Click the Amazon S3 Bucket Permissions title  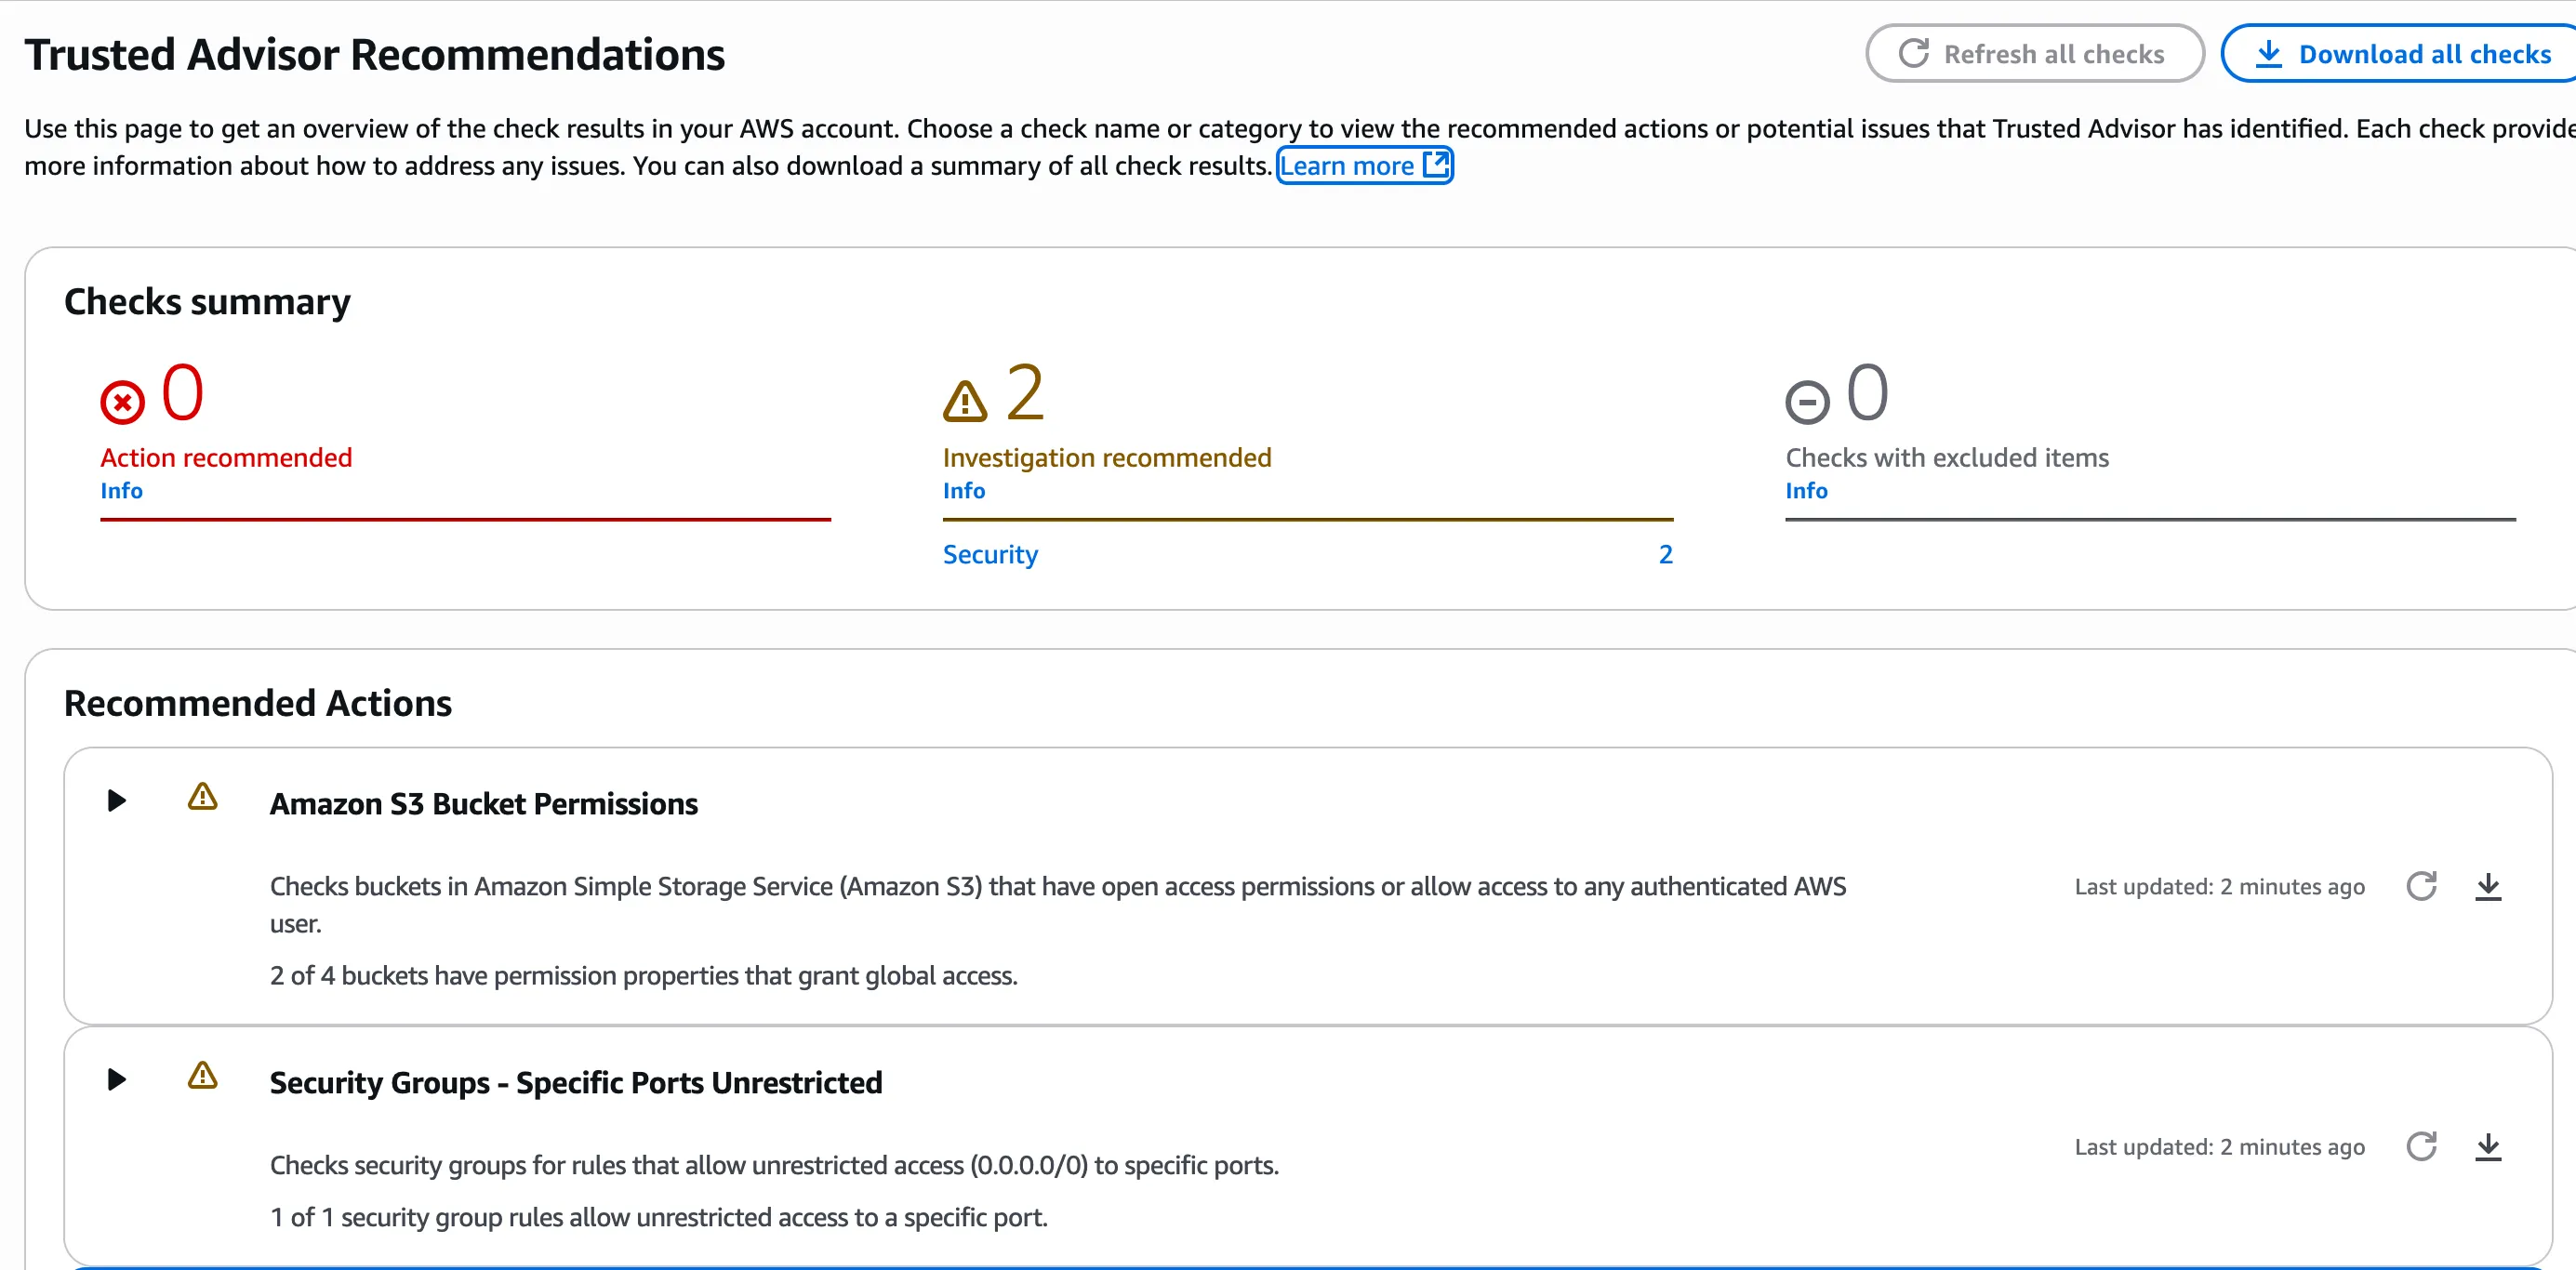(483, 804)
